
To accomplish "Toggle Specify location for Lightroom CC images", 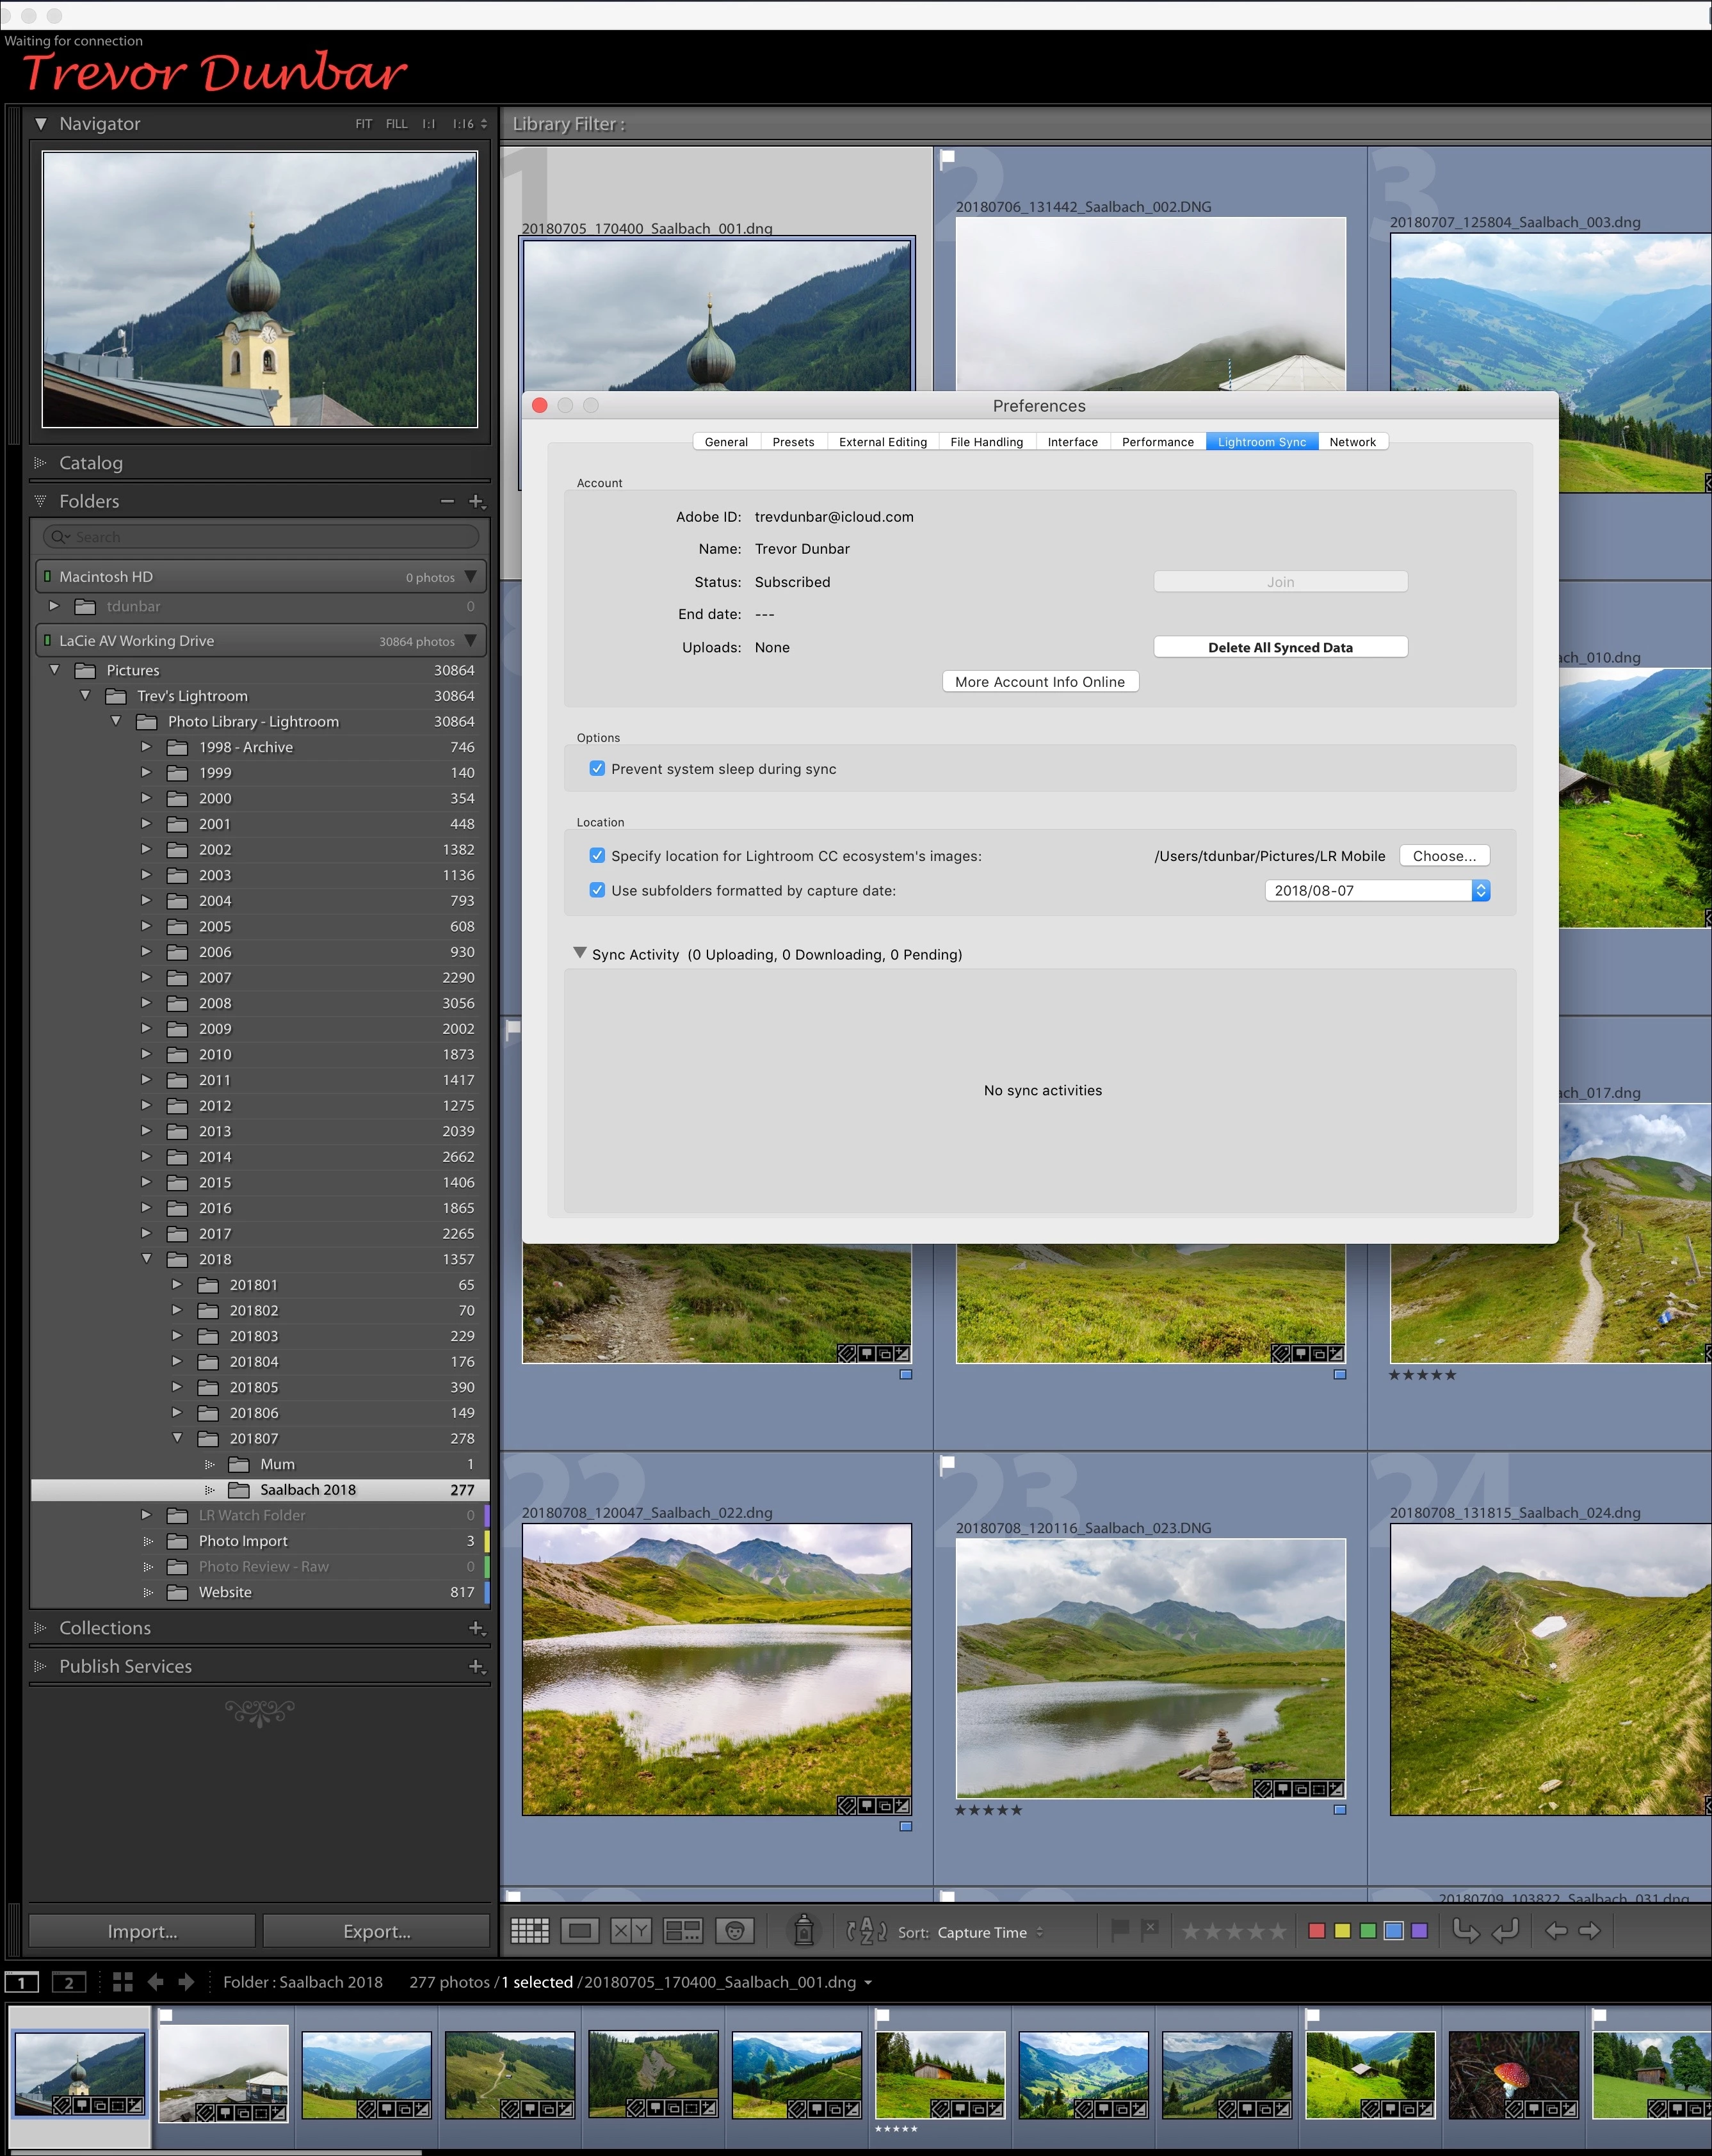I will tap(597, 856).
